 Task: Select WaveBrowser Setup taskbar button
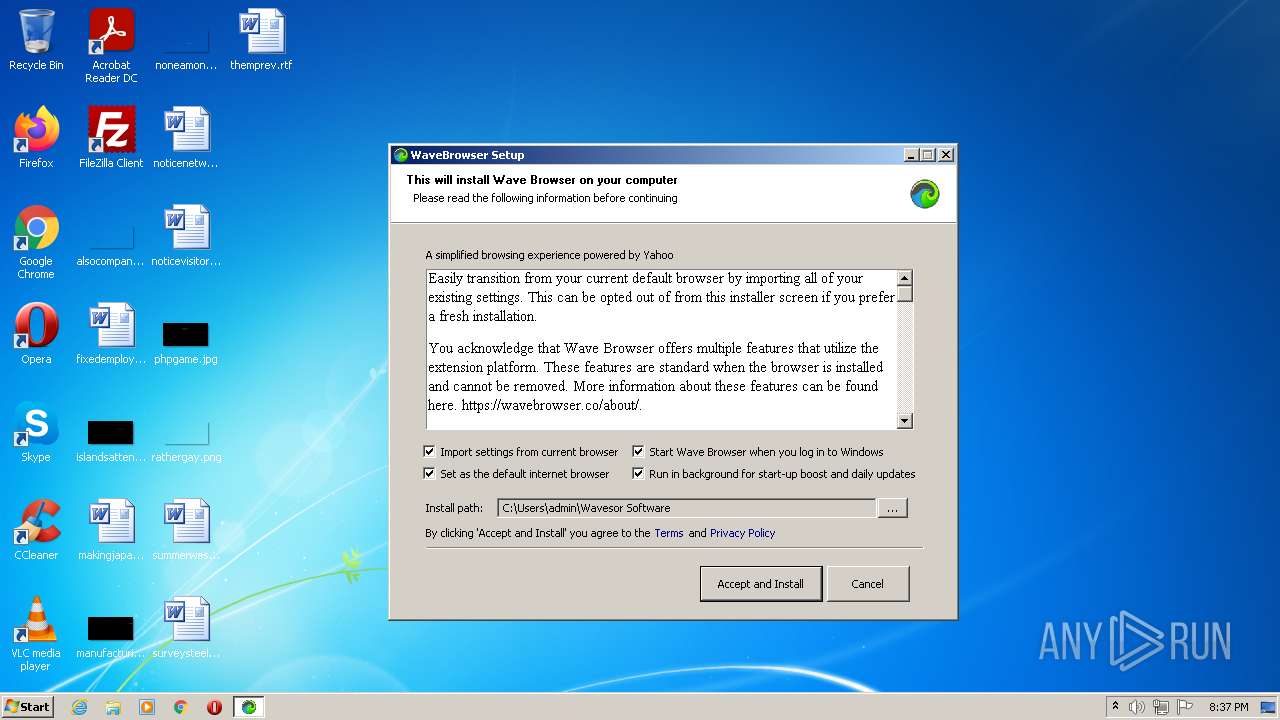[249, 707]
